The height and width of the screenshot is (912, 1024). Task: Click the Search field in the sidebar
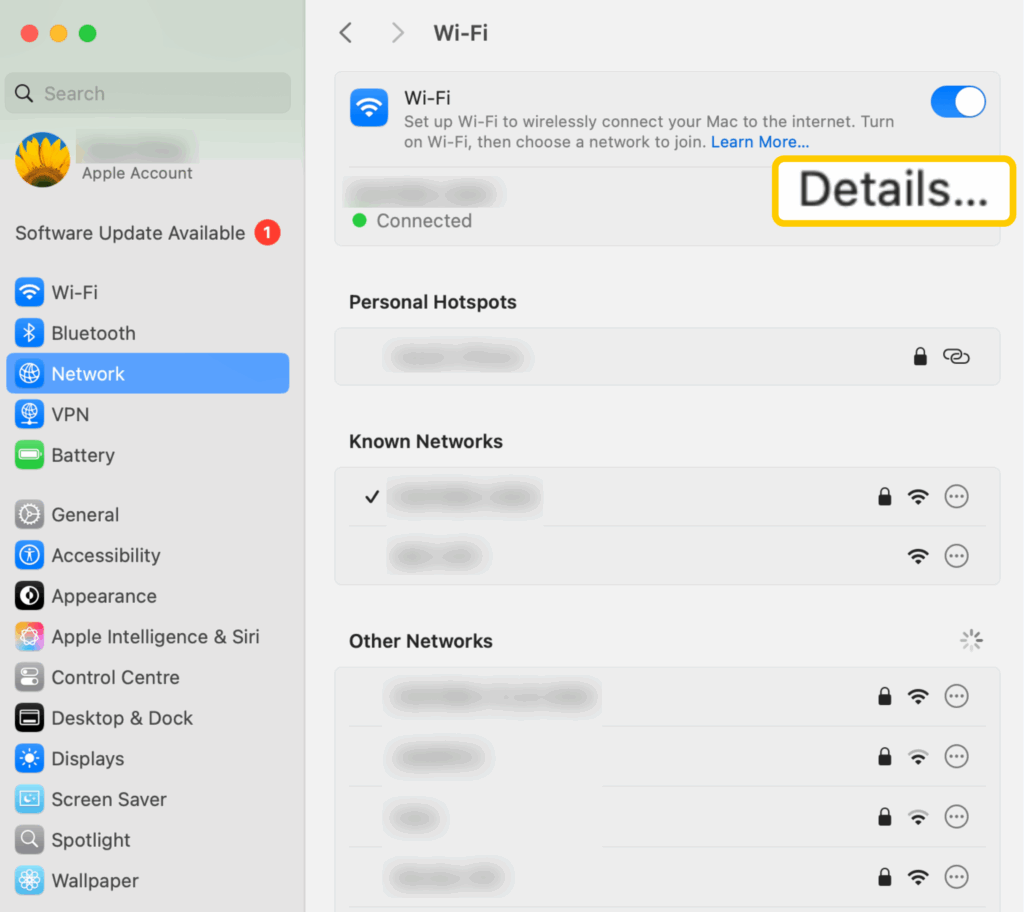tap(147, 93)
